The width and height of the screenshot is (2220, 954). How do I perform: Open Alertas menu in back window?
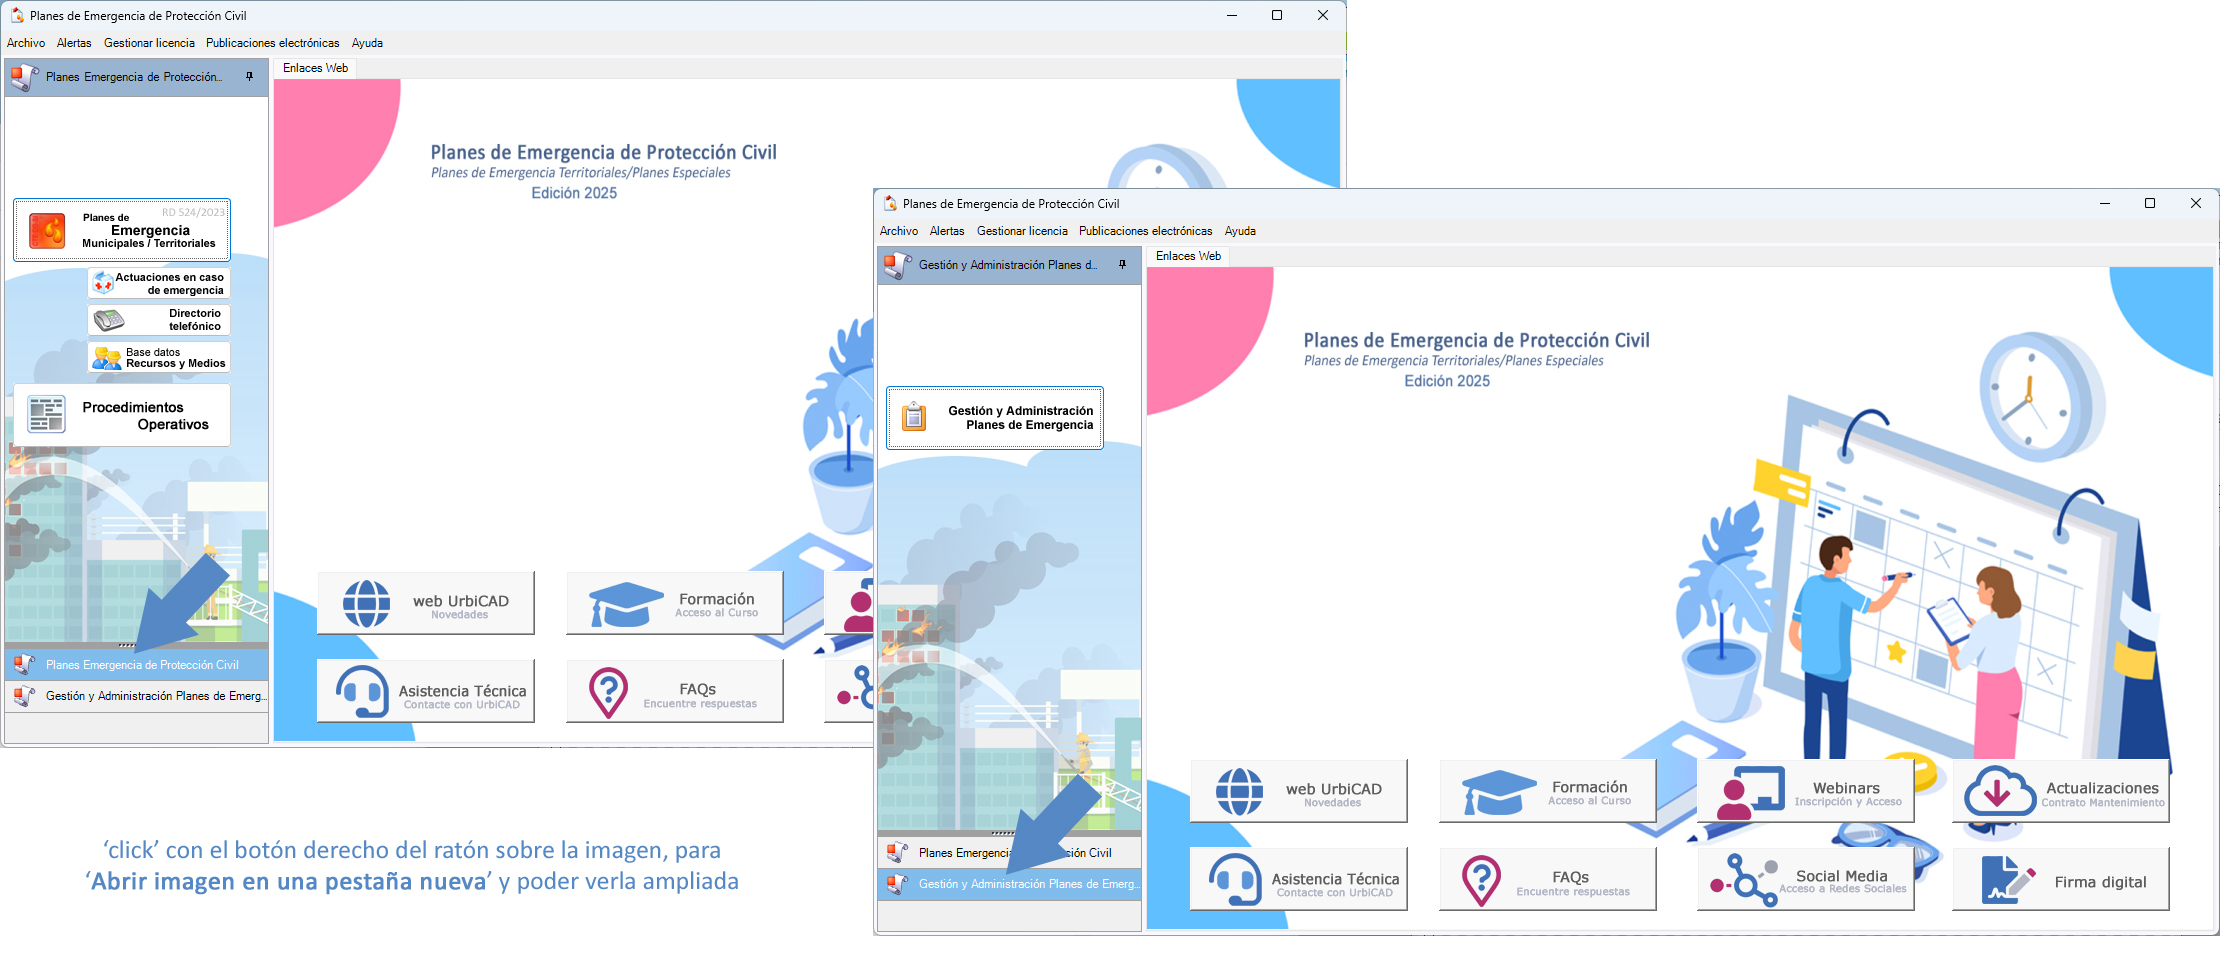74,43
